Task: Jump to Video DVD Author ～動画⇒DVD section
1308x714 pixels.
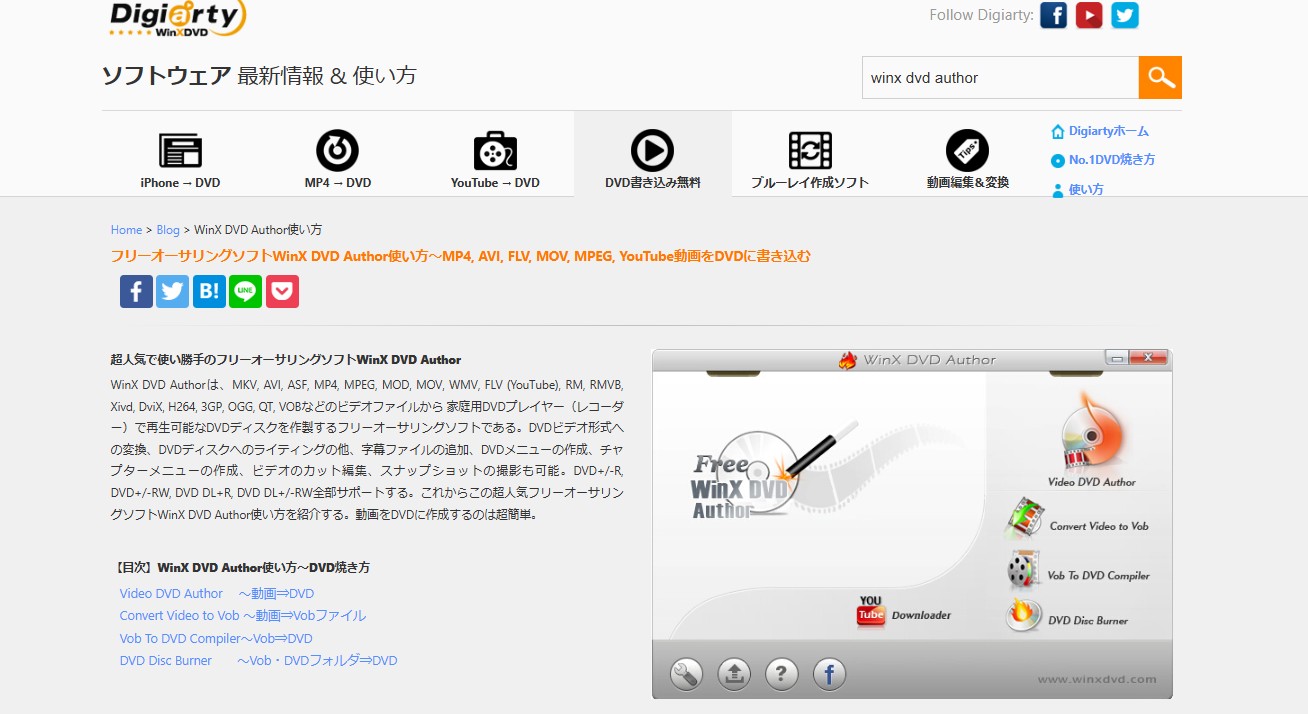Action: [x=217, y=594]
